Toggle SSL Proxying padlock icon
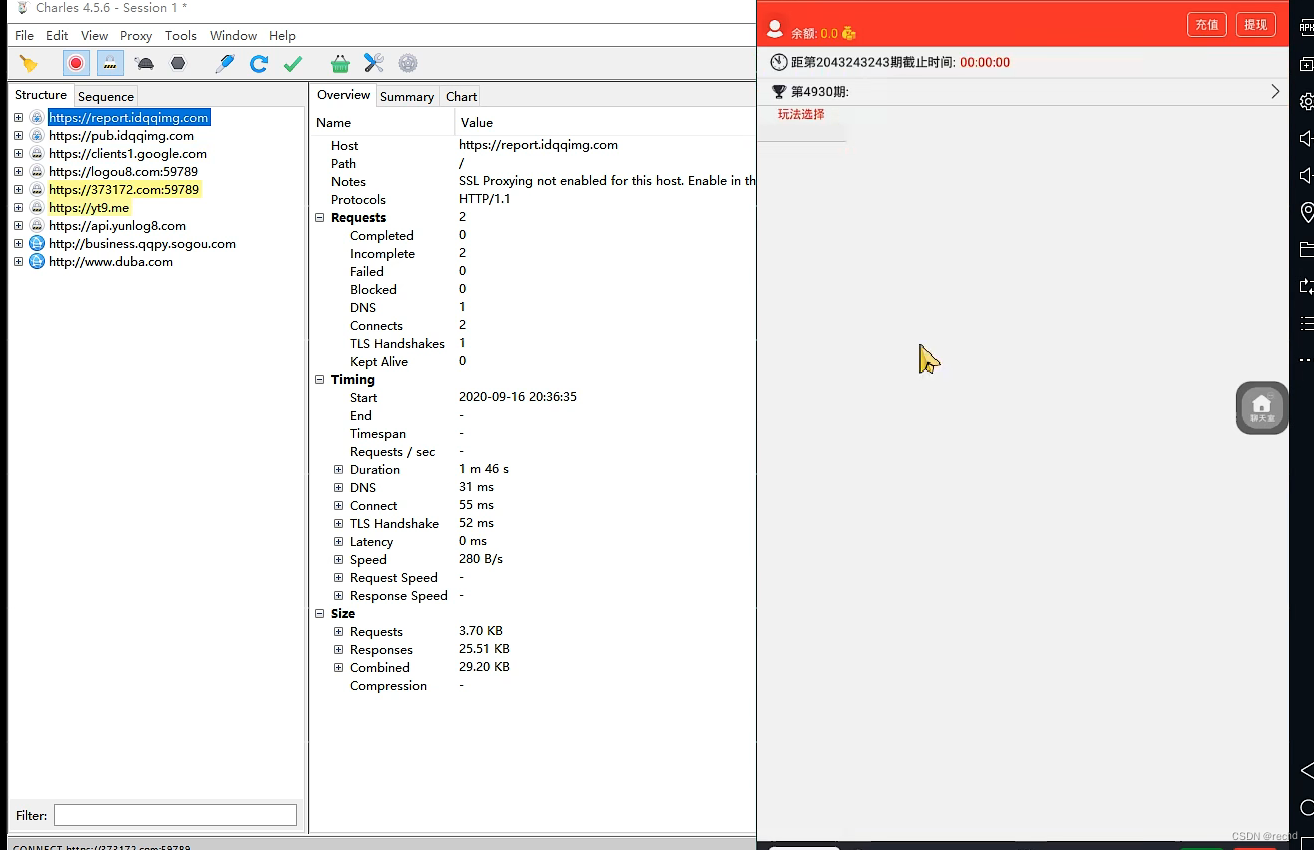 click(x=110, y=63)
